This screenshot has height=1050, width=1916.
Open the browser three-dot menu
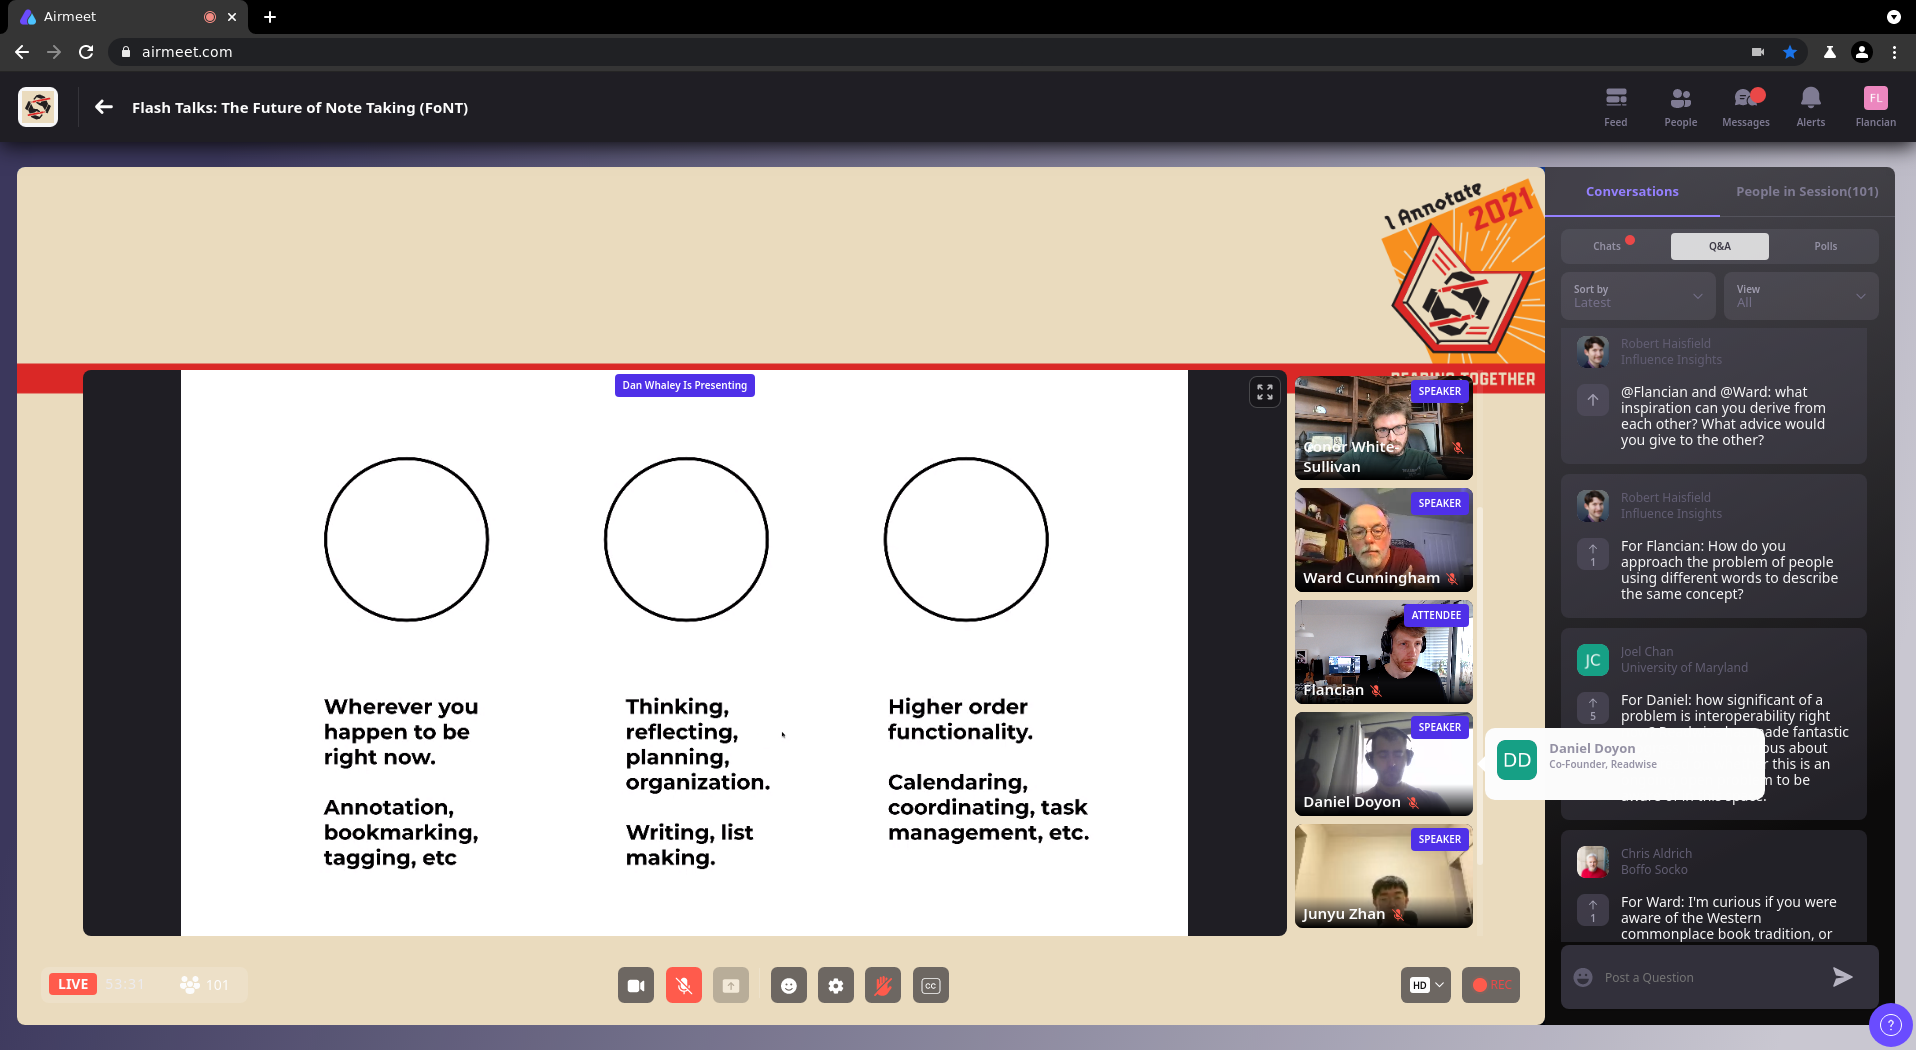(x=1894, y=52)
